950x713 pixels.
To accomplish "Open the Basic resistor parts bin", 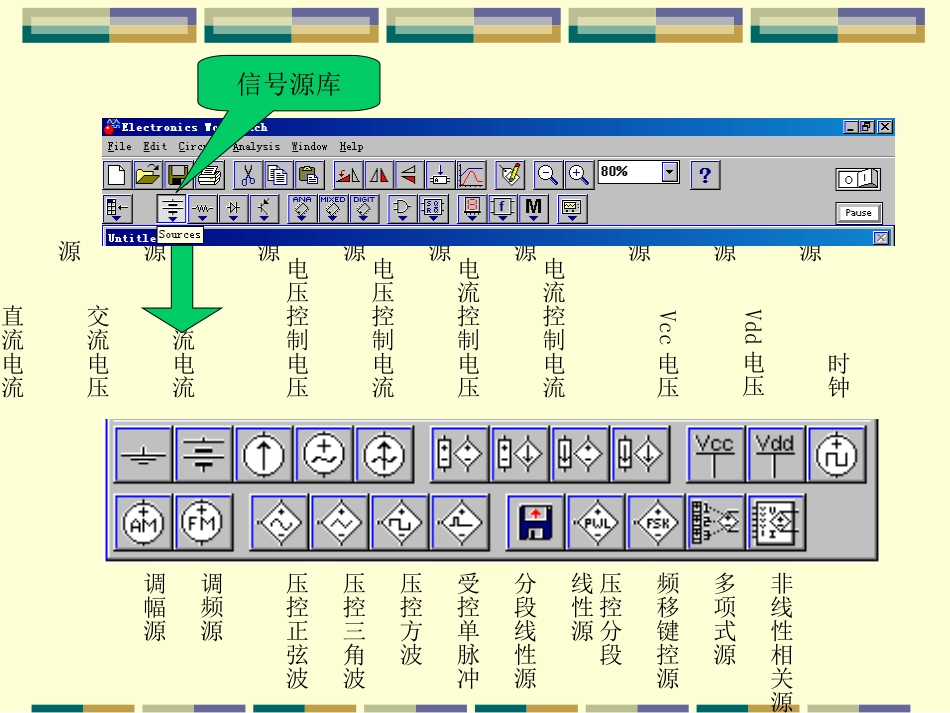I will pos(202,208).
